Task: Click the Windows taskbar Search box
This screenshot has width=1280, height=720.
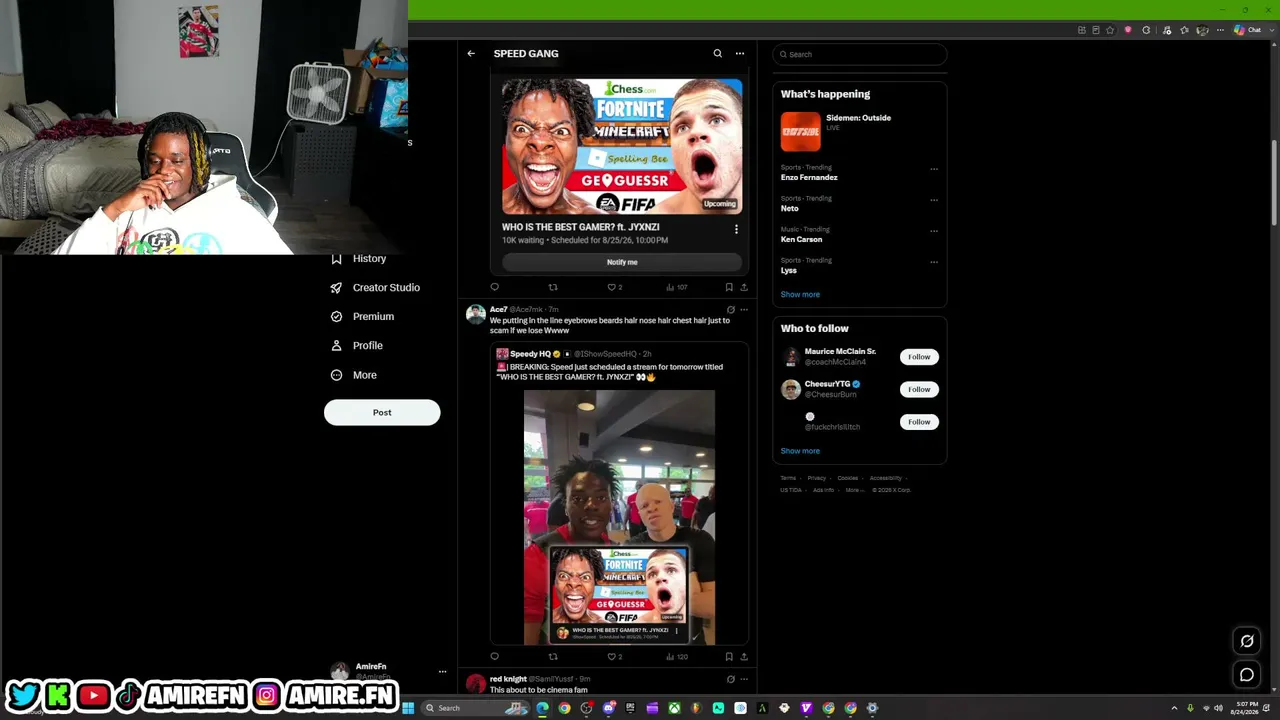Action: (473, 708)
